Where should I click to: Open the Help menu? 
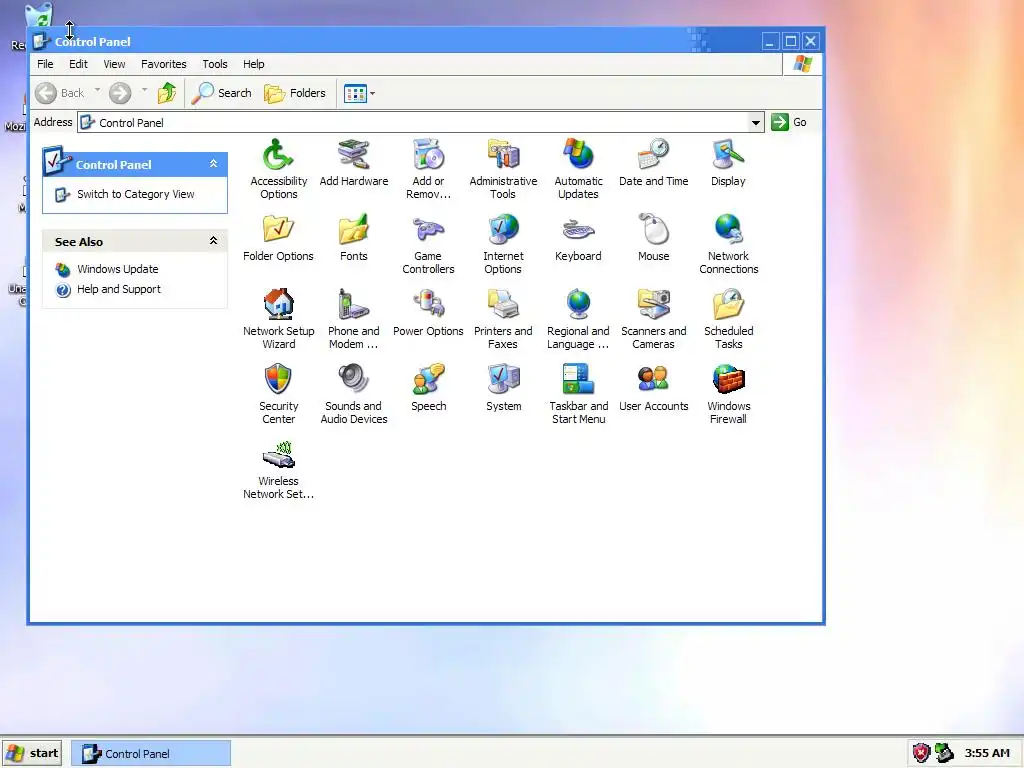tap(253, 64)
